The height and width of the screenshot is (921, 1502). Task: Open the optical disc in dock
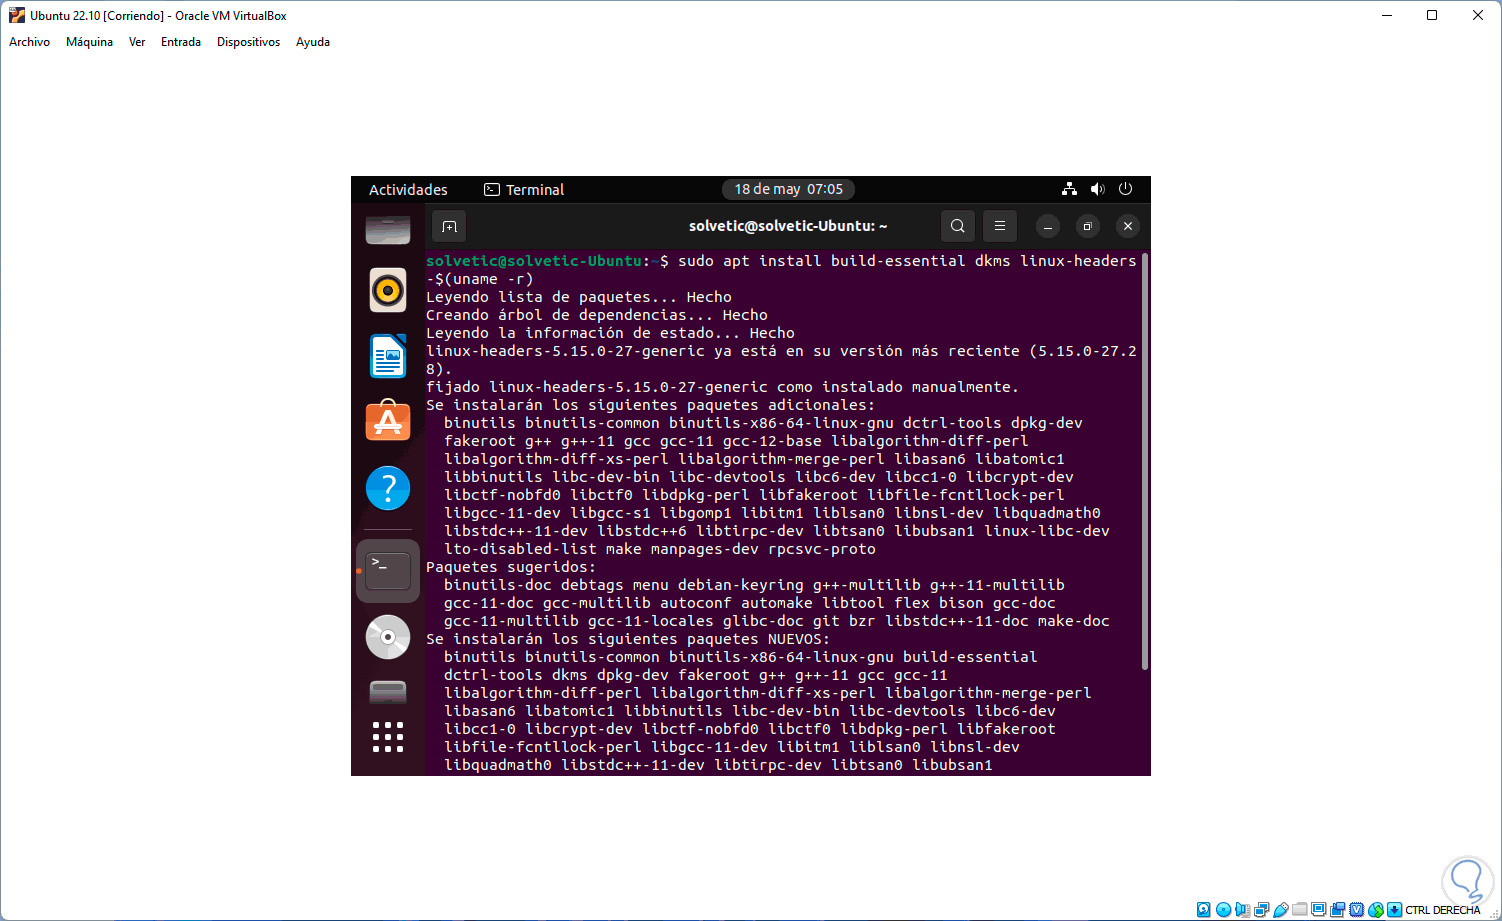388,637
